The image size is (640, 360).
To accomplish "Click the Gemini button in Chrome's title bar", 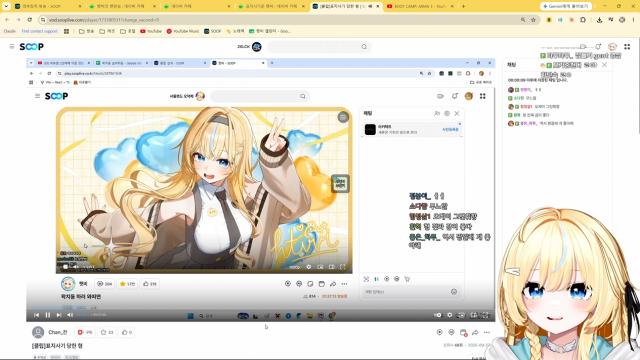I will click(x=566, y=6).
